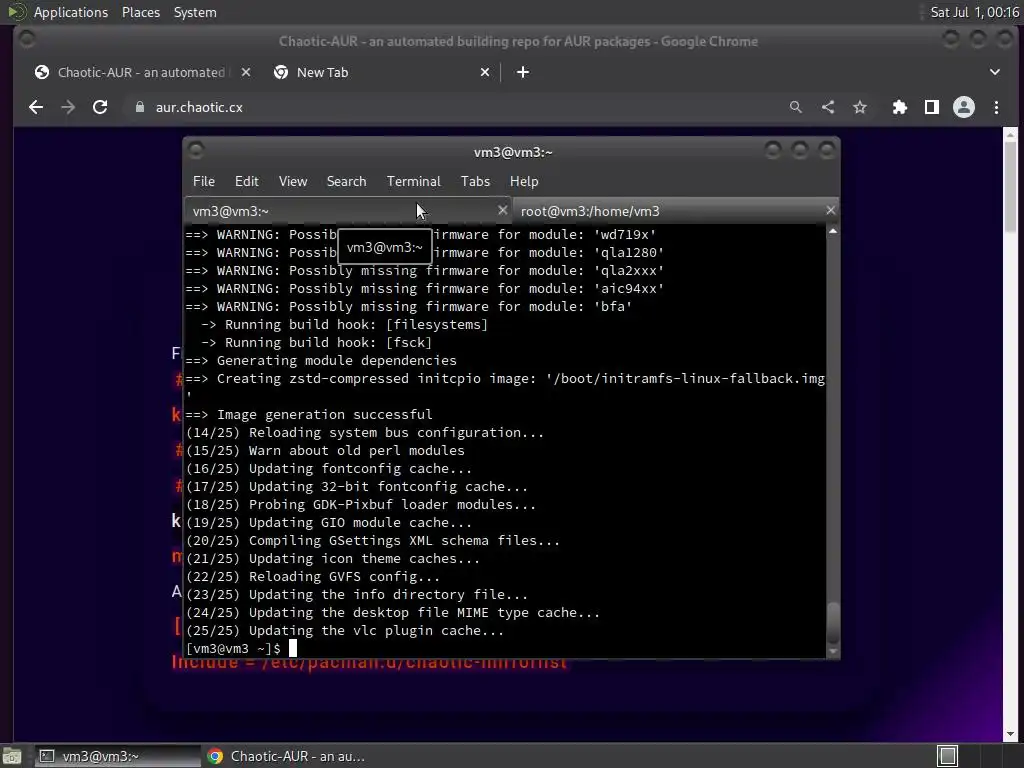Image resolution: width=1024 pixels, height=768 pixels.
Task: Open terminal View menu
Action: [293, 181]
